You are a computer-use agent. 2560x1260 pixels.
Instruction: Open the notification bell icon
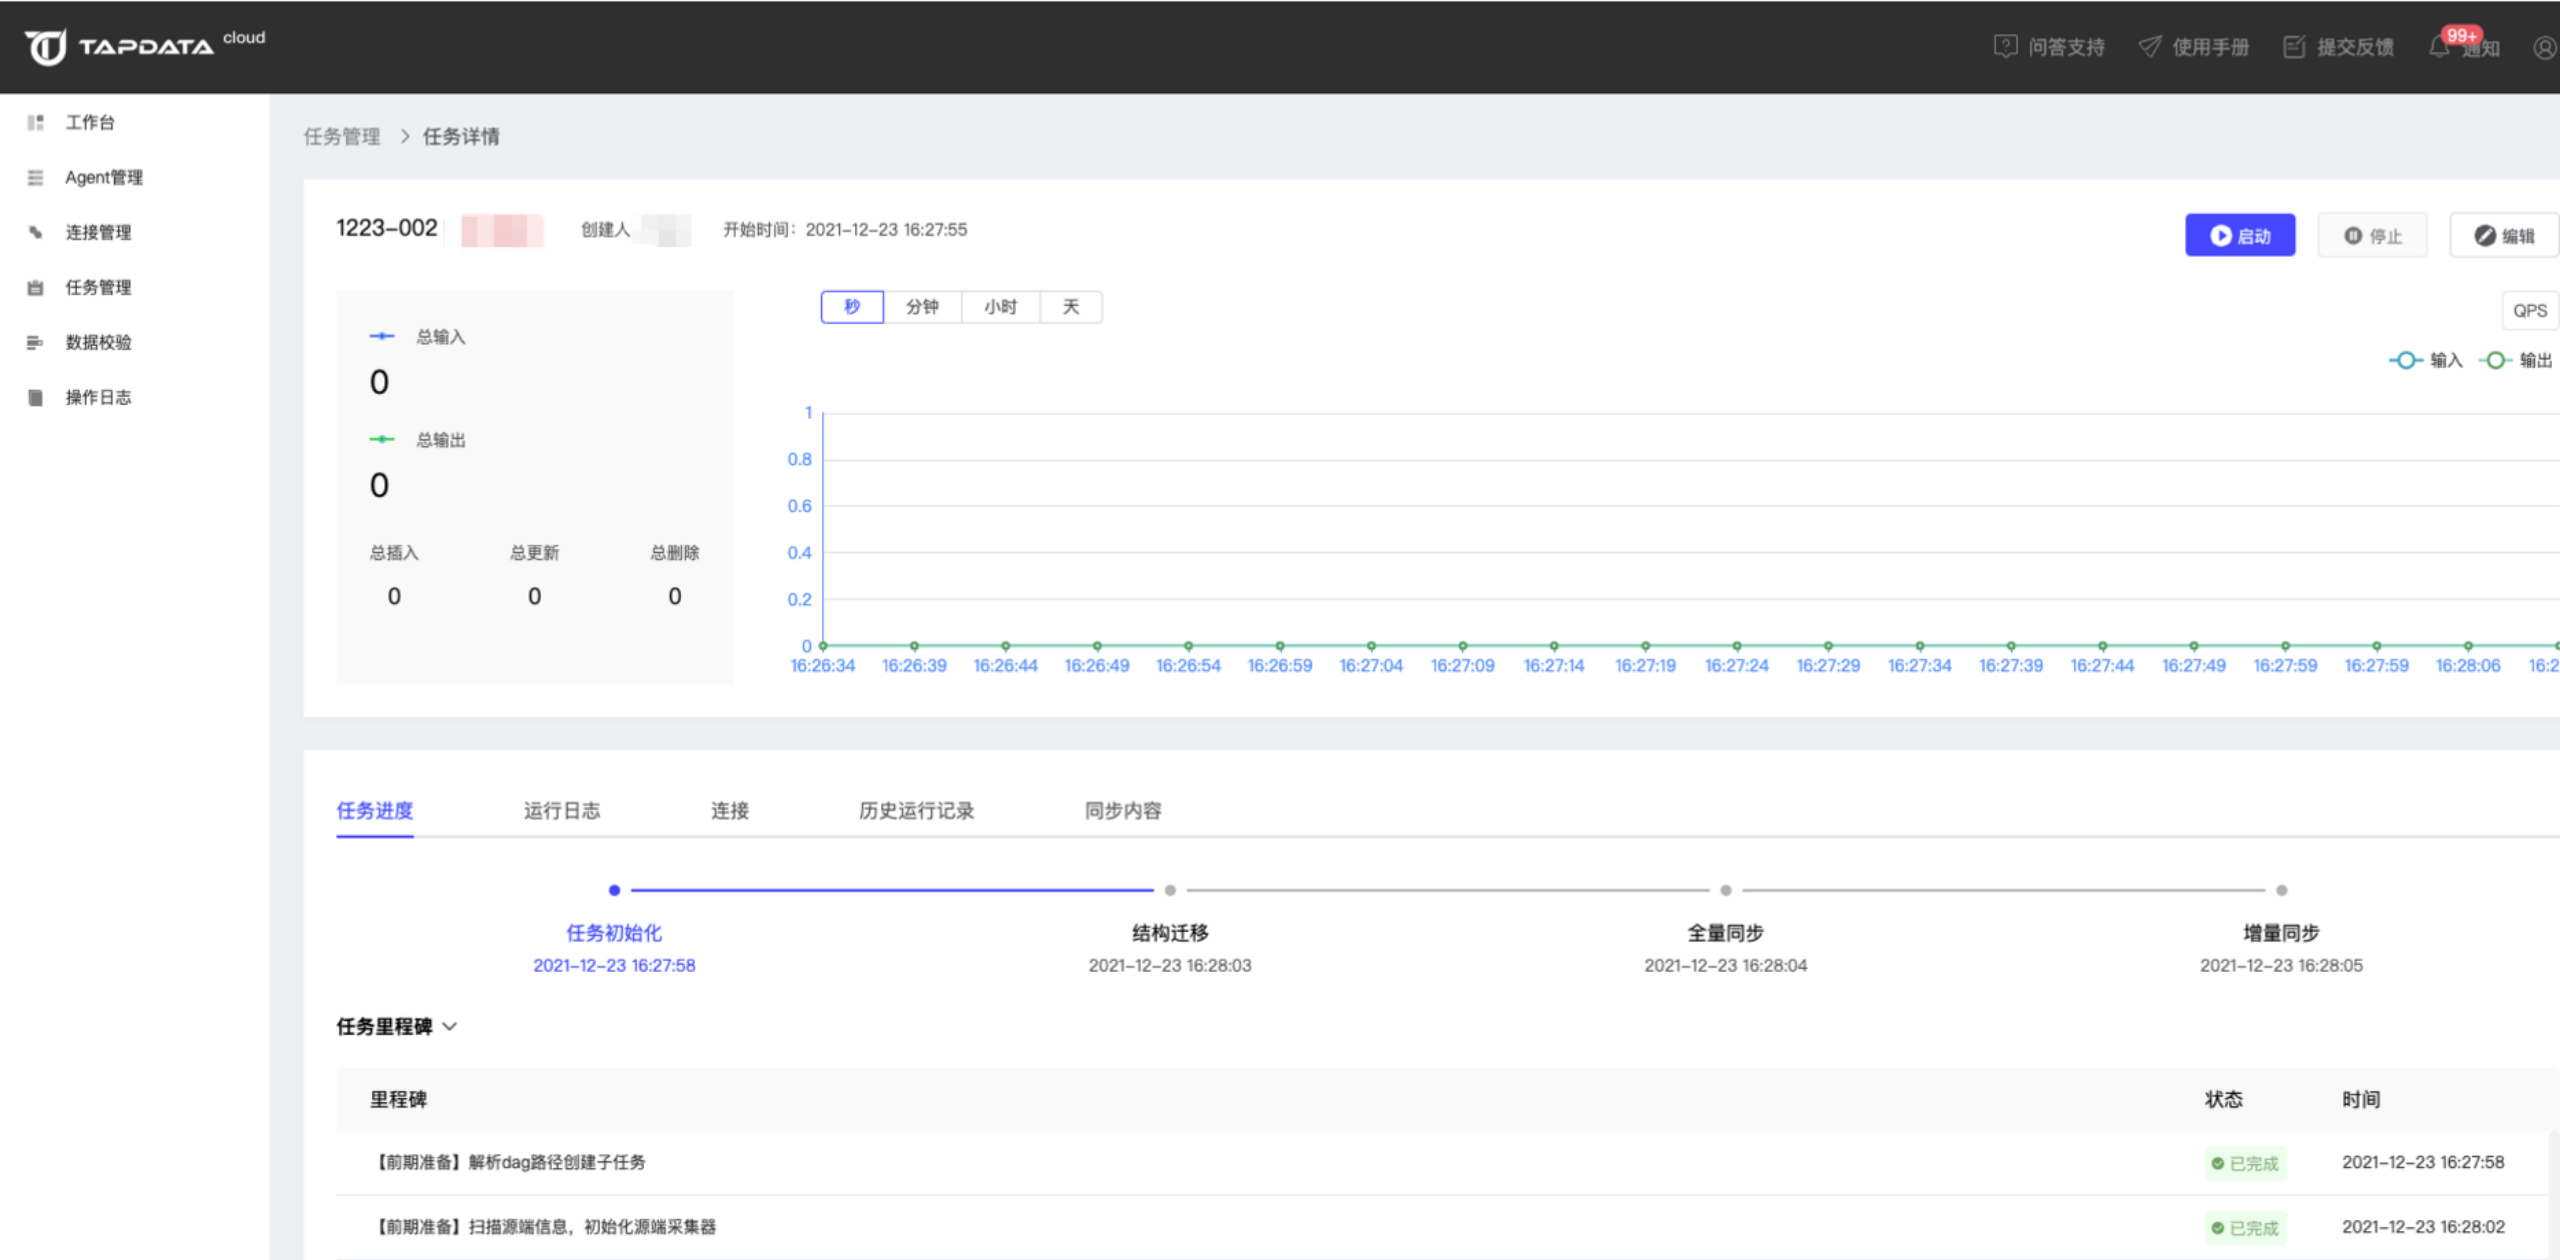[x=2440, y=47]
